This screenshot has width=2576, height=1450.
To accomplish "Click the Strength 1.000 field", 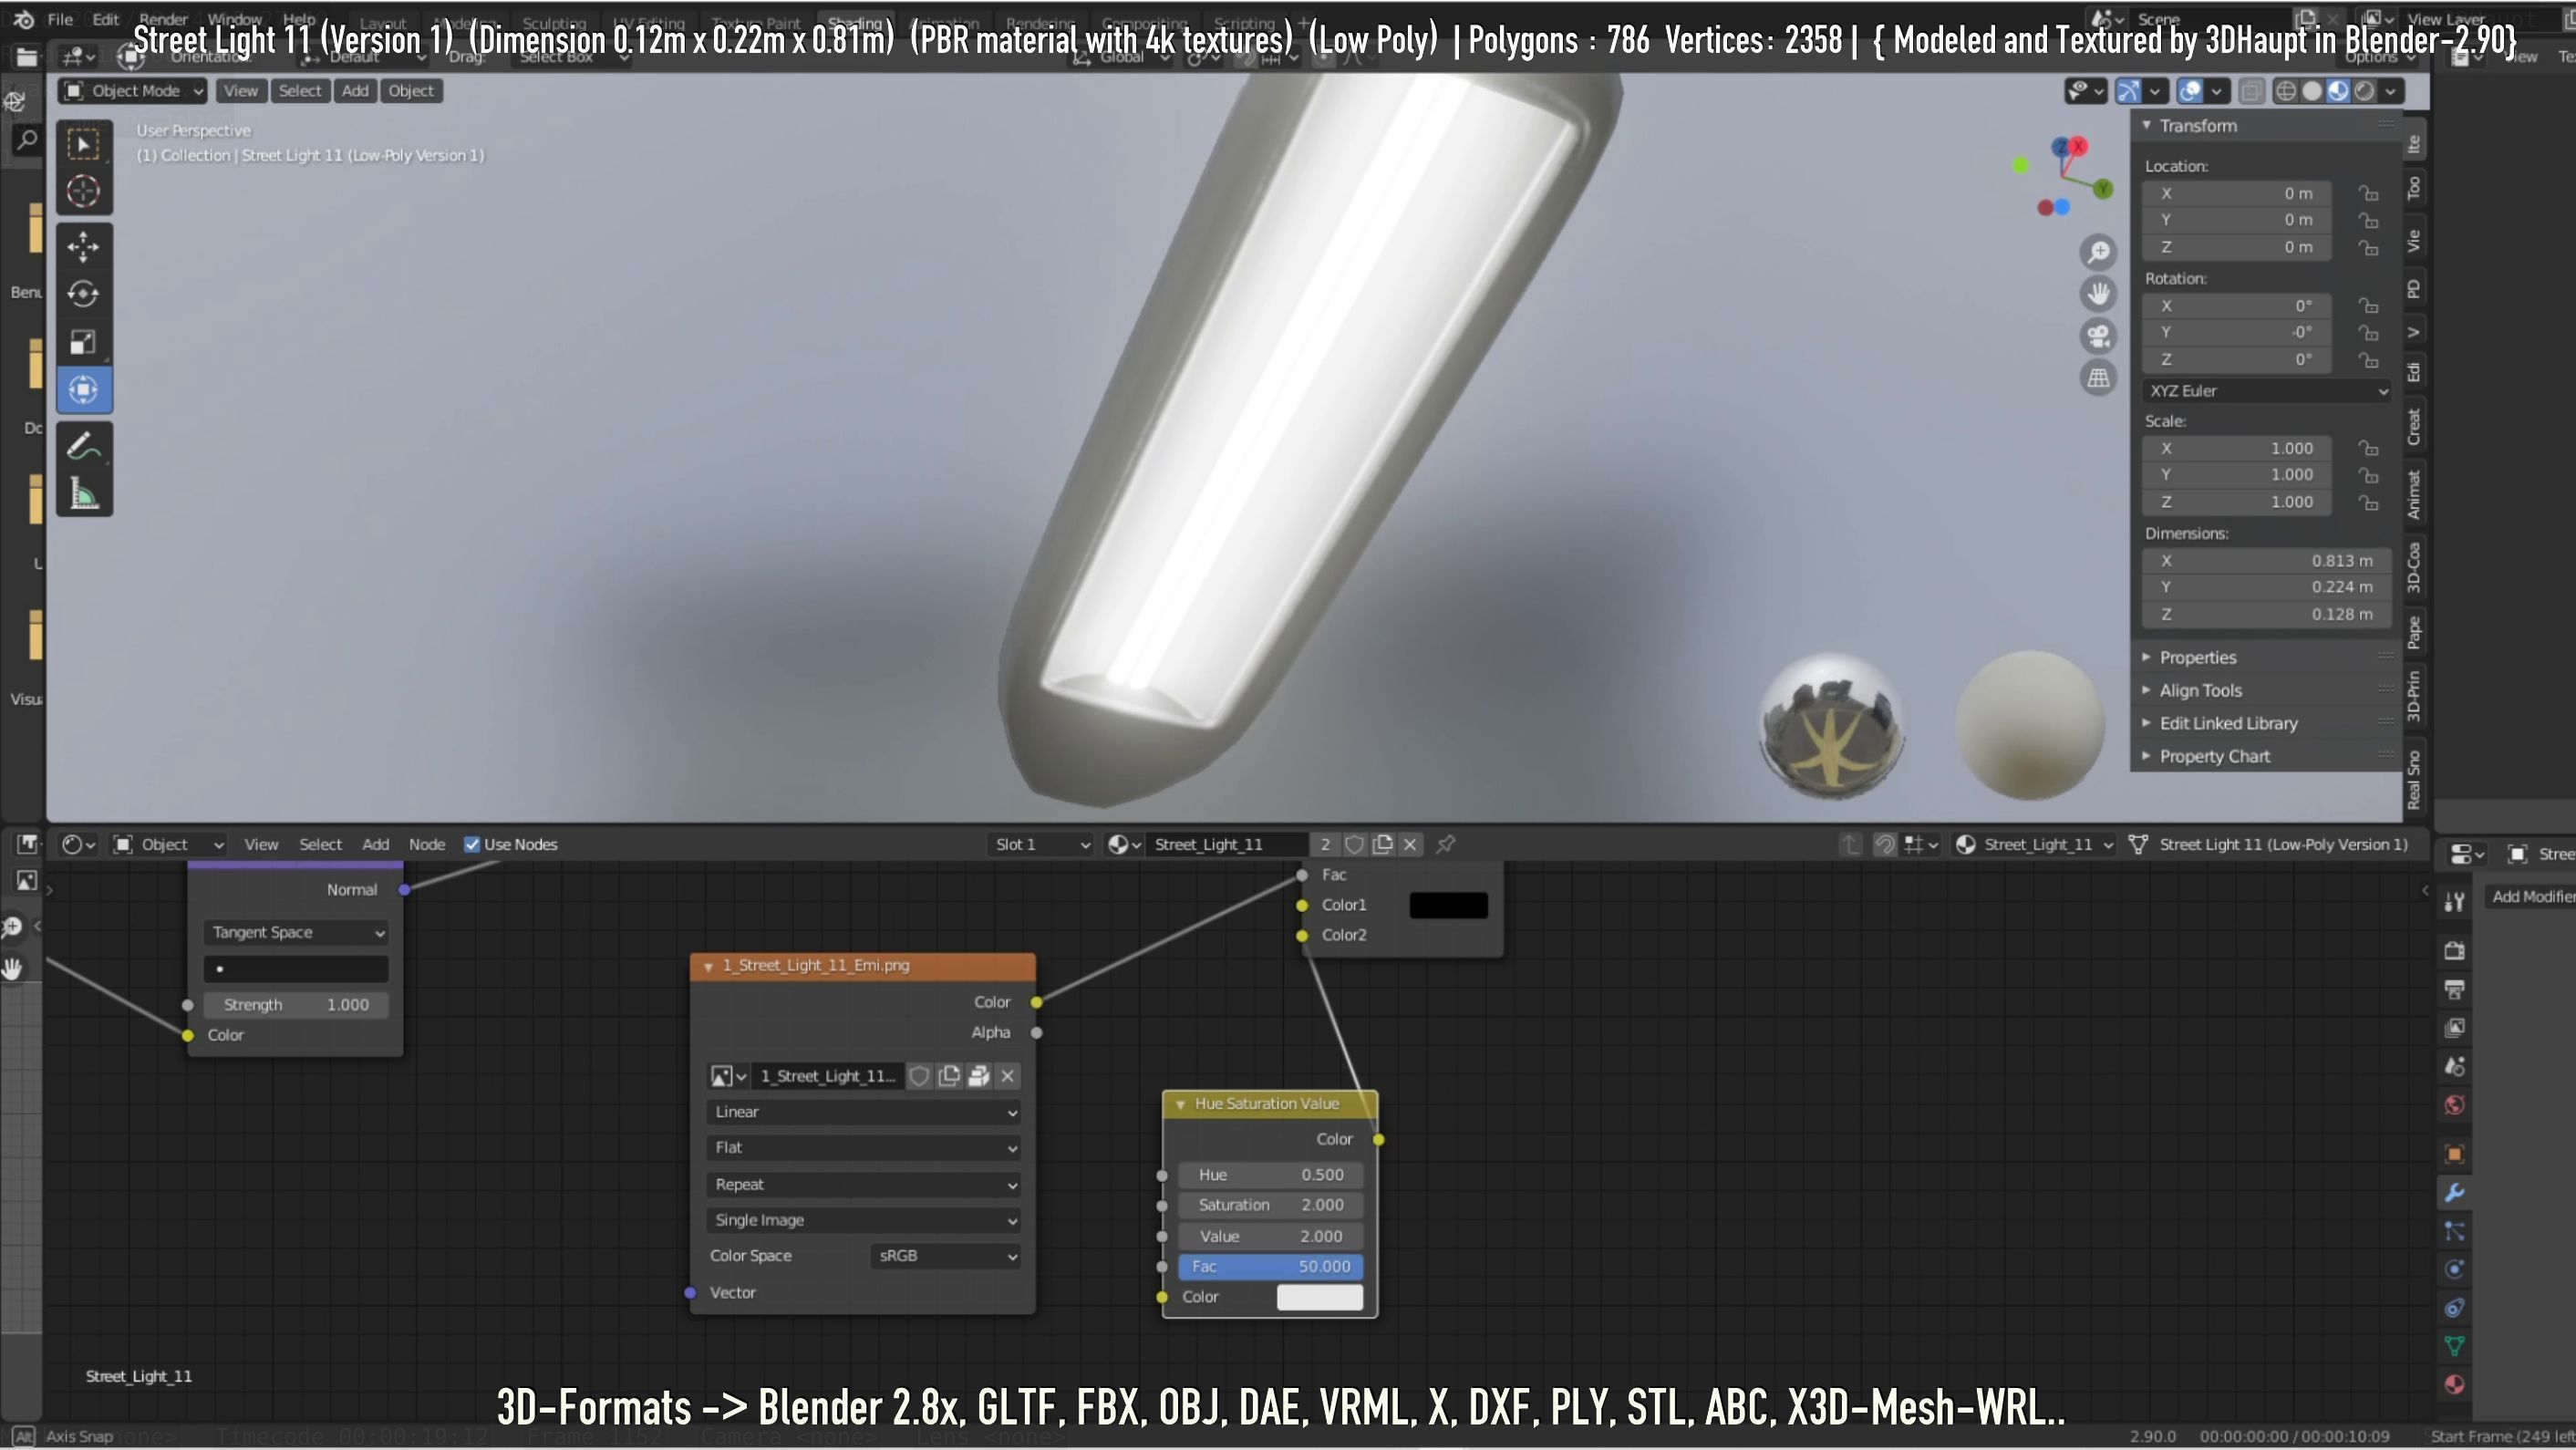I will (x=296, y=1005).
